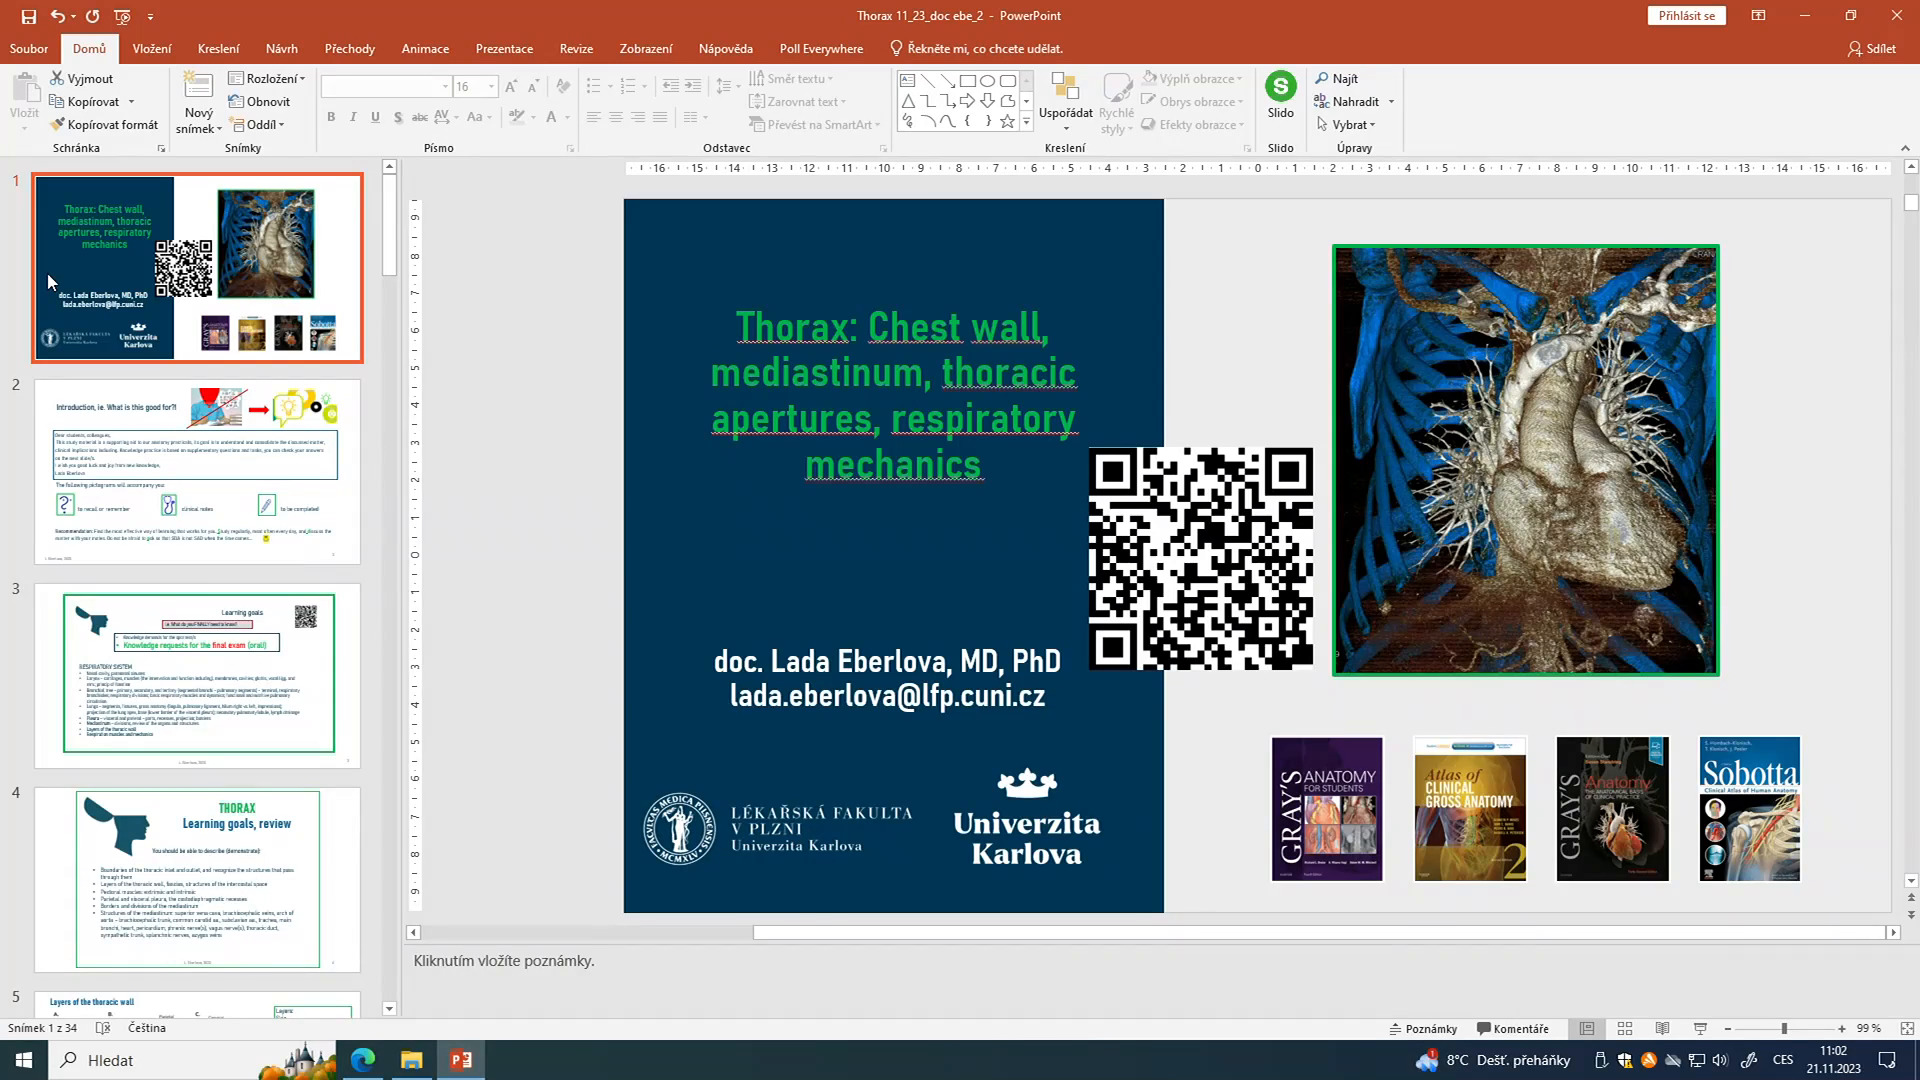This screenshot has height=1080, width=1920.
Task: Select slide 4 THORAX thumbnail
Action: [198, 880]
